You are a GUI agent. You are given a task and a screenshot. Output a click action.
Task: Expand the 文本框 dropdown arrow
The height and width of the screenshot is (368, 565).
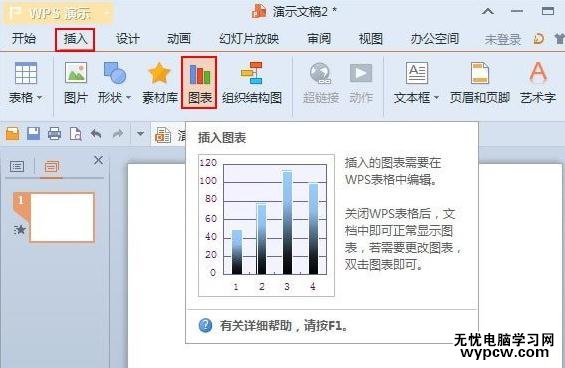point(436,97)
